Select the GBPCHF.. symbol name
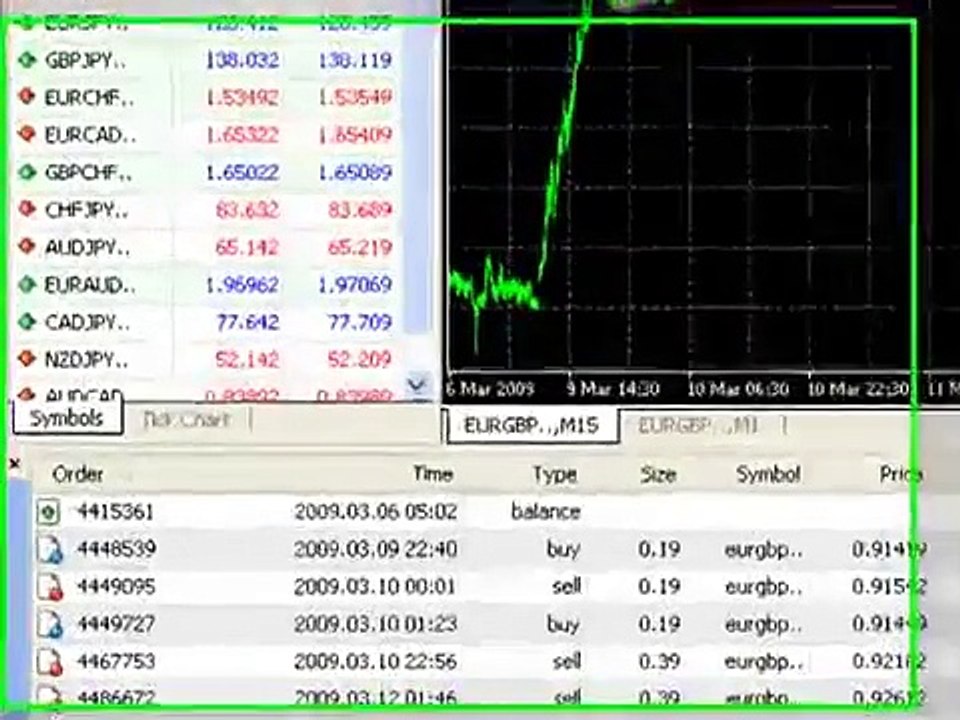The image size is (960, 720). click(x=88, y=172)
